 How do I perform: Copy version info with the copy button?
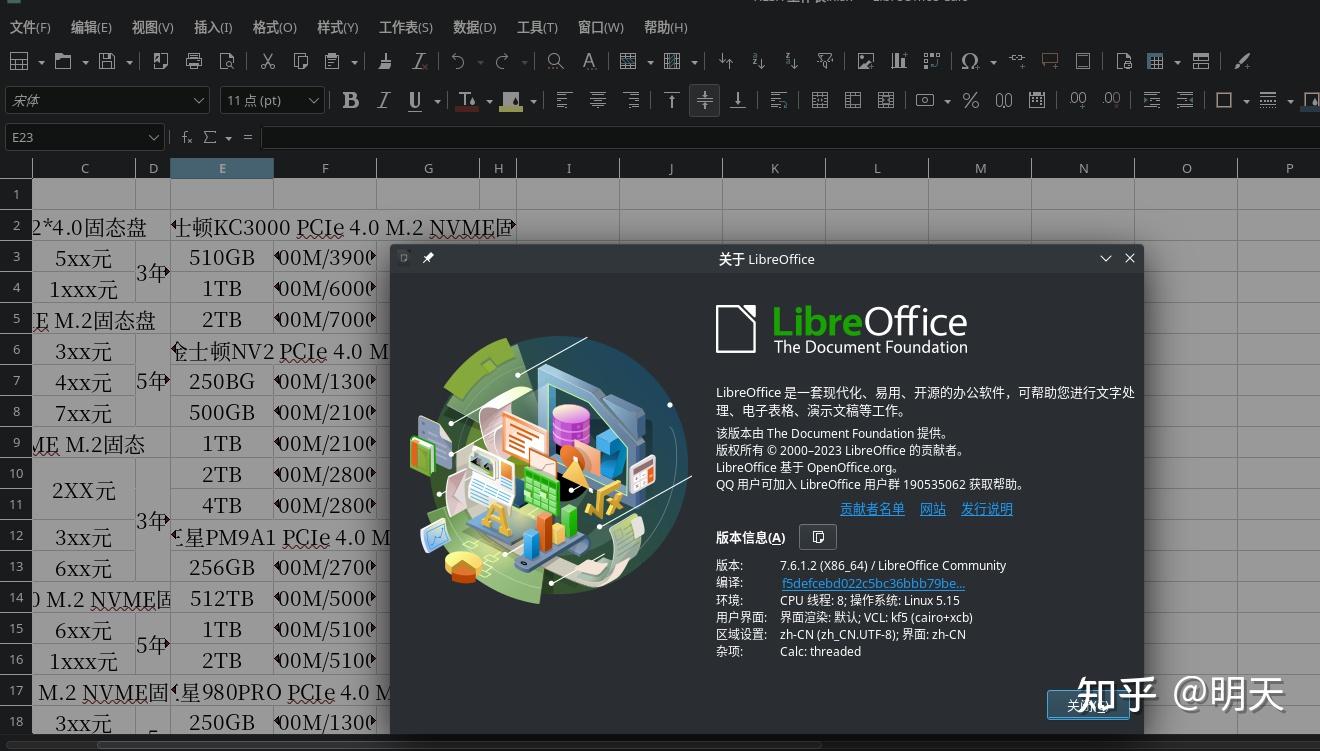pos(818,536)
